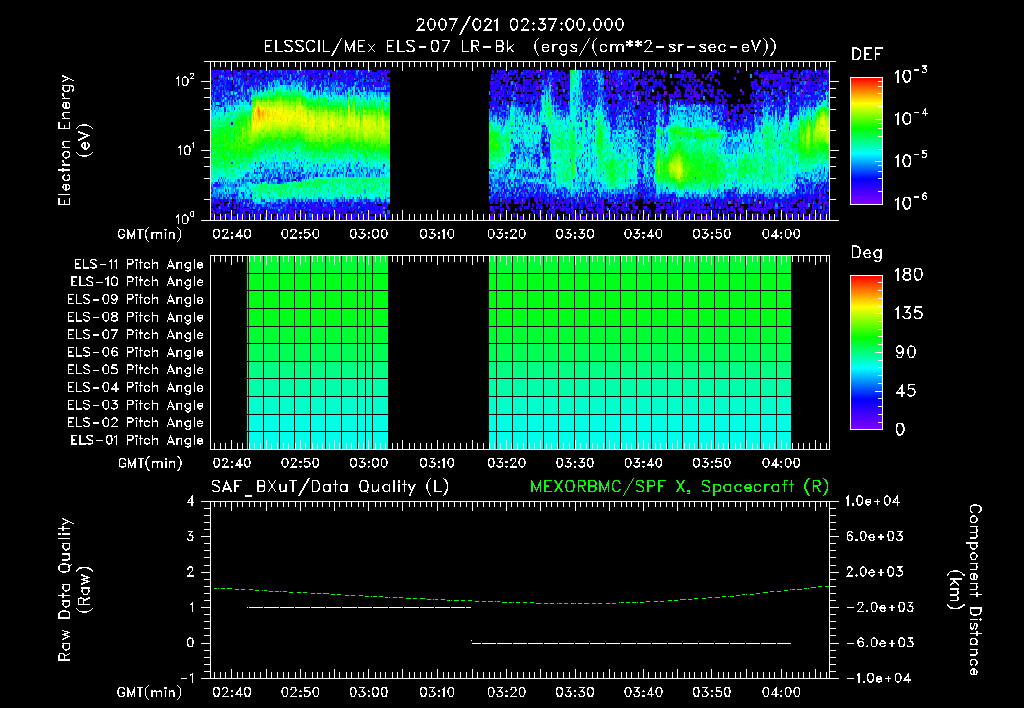
Task: Click 04:00 tick label under data quality panel
Action: point(781,692)
